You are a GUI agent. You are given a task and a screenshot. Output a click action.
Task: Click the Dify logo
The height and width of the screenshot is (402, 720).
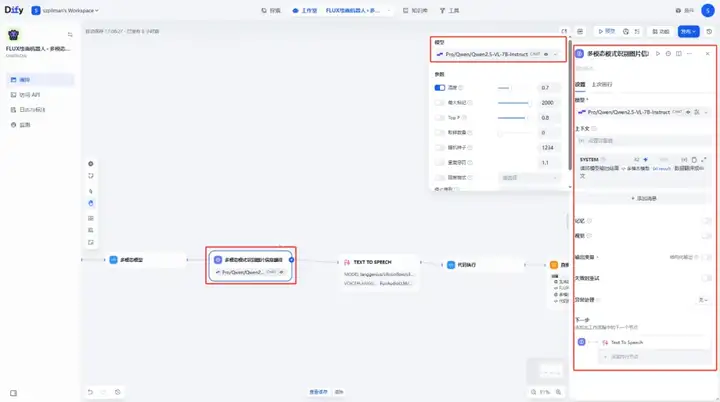pyautogui.click(x=14, y=10)
